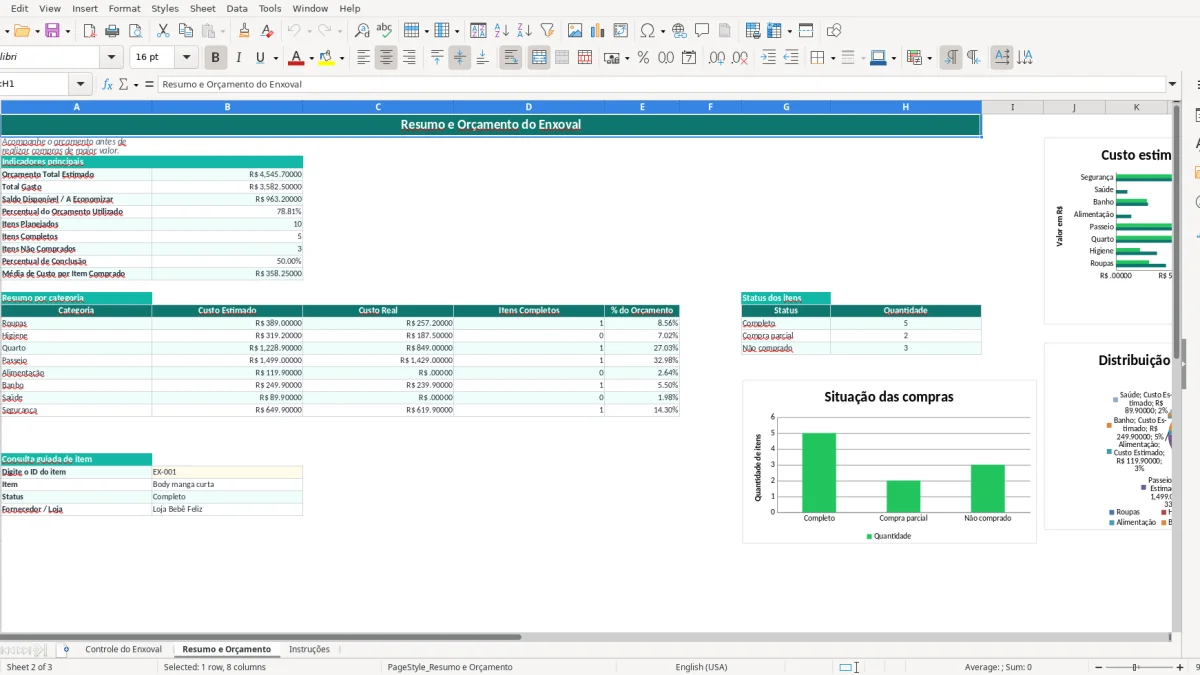Click the AutoFilter funnel icon
The image size is (1200, 675).
(547, 31)
